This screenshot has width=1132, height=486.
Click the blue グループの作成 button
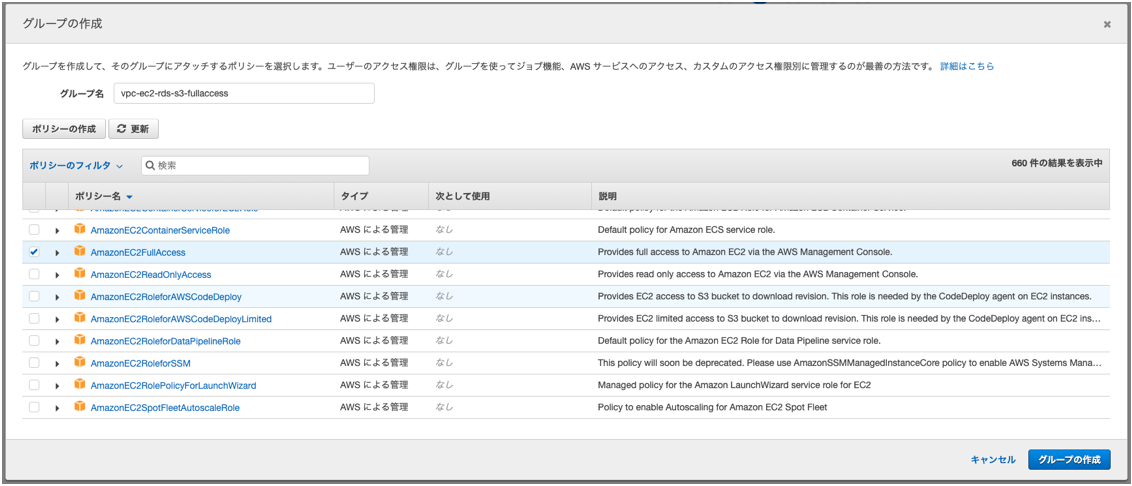tap(1069, 460)
